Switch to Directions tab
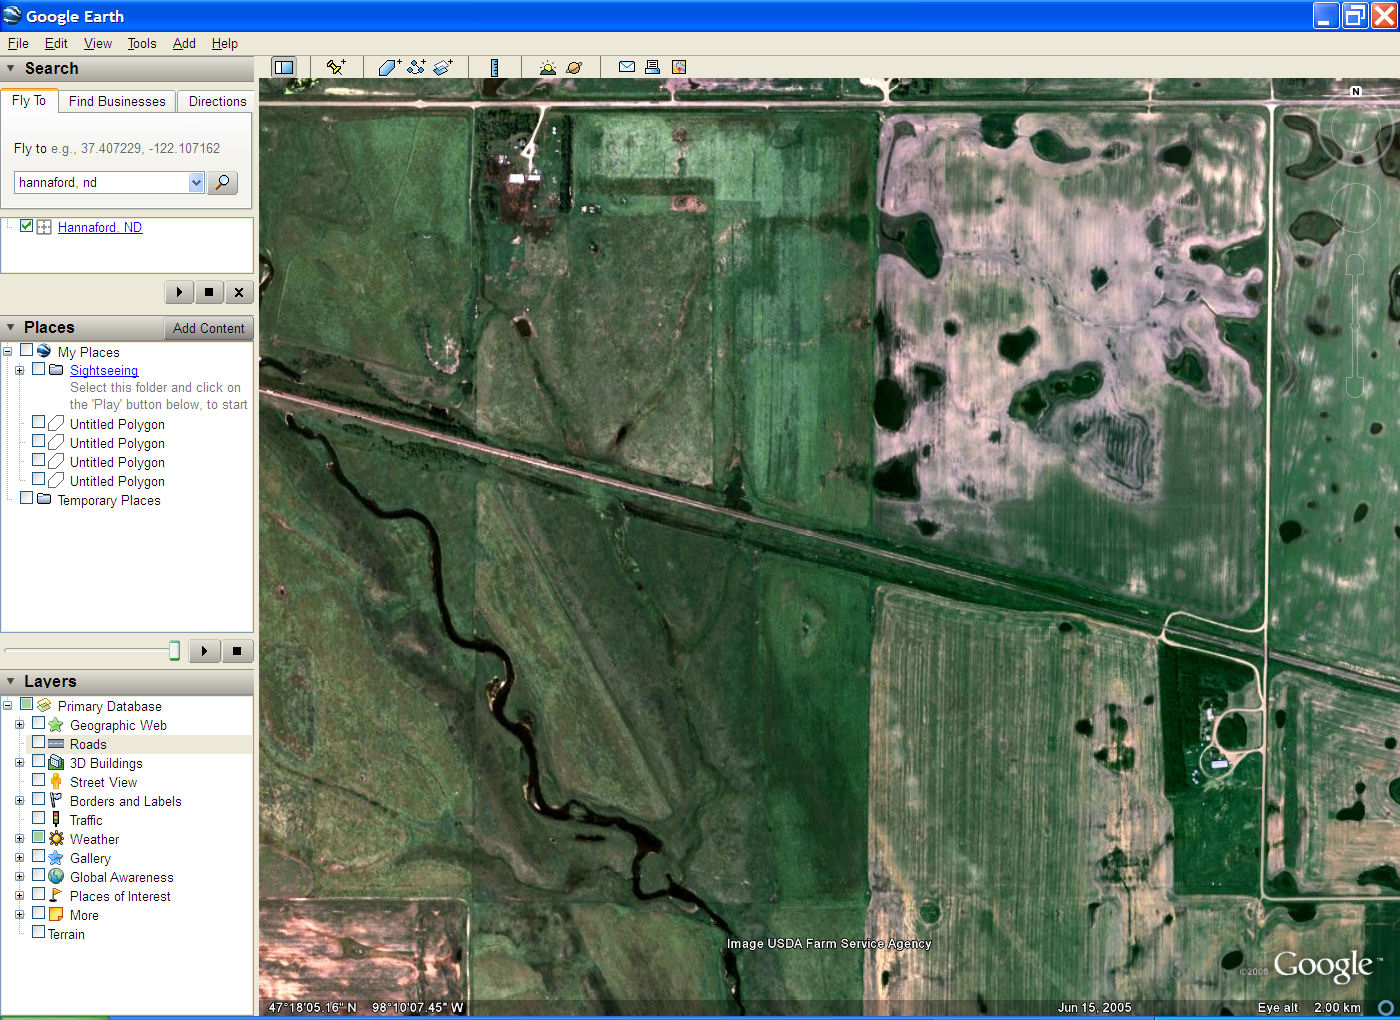 [217, 101]
